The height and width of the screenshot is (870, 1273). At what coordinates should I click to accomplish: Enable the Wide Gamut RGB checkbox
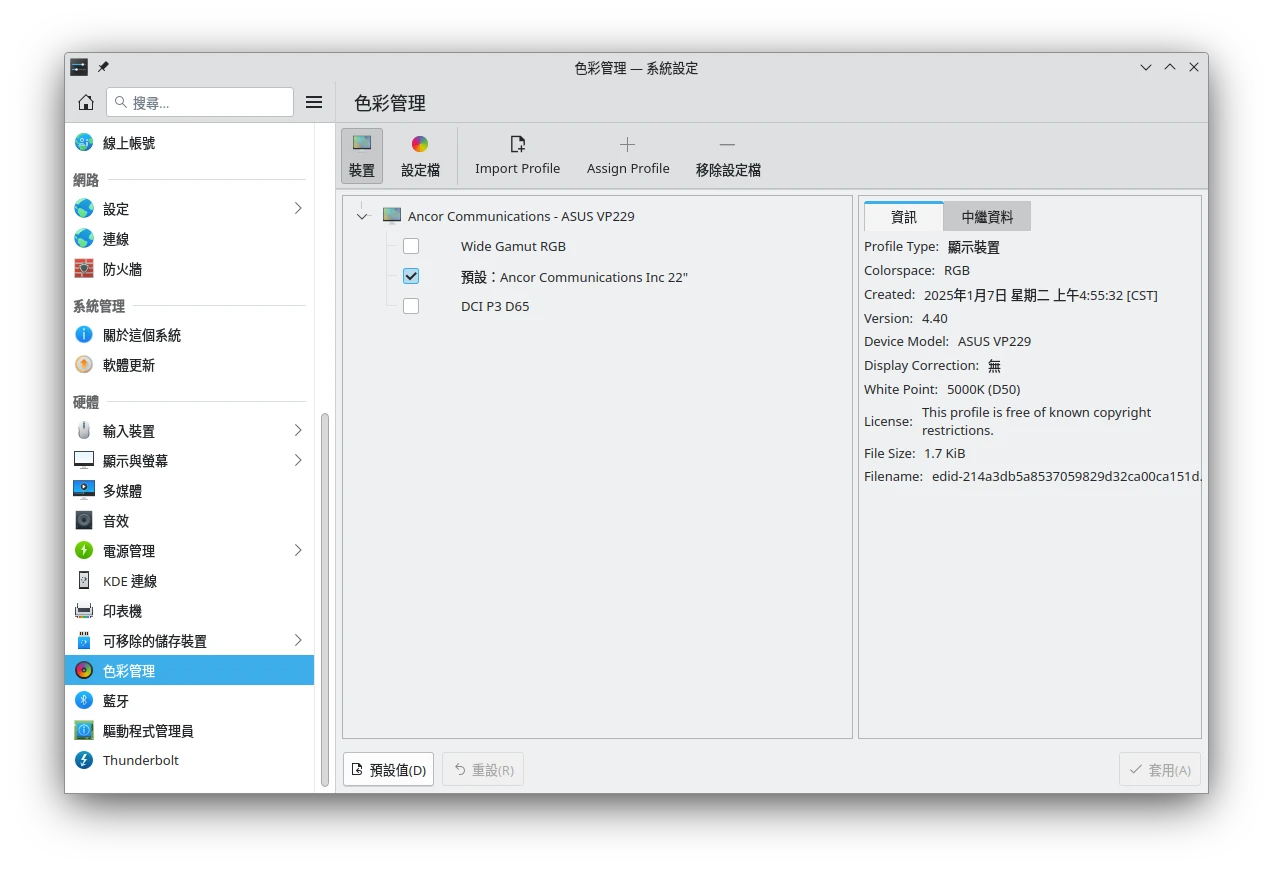point(411,246)
